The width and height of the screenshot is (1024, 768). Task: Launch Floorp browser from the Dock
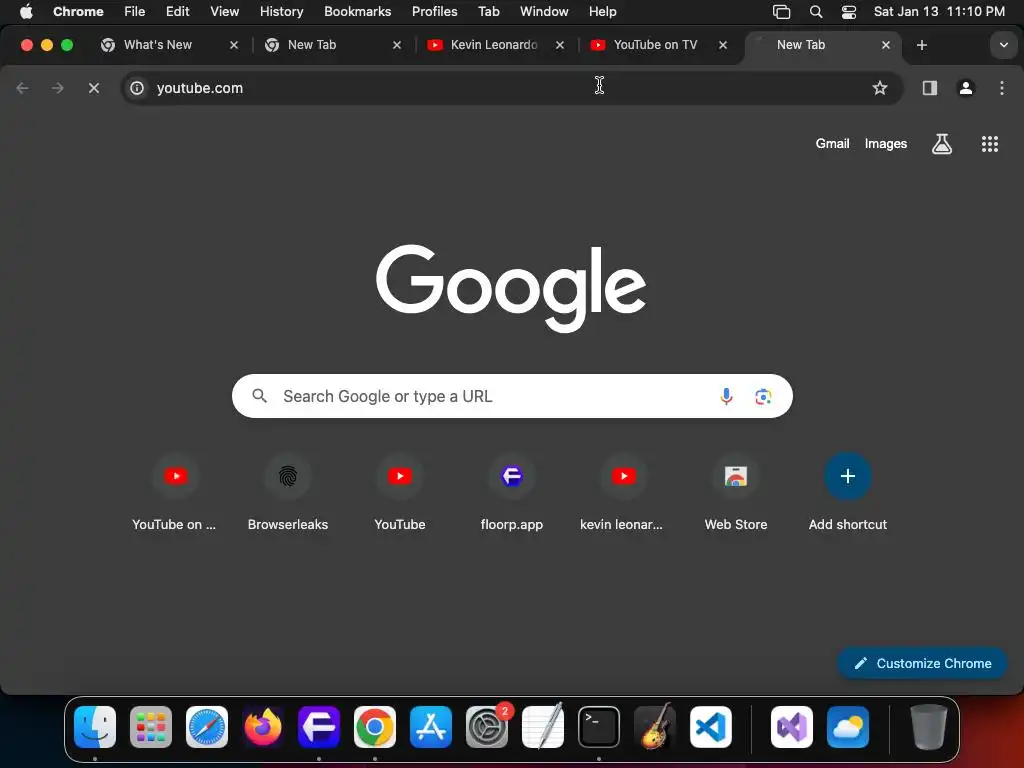(319, 727)
